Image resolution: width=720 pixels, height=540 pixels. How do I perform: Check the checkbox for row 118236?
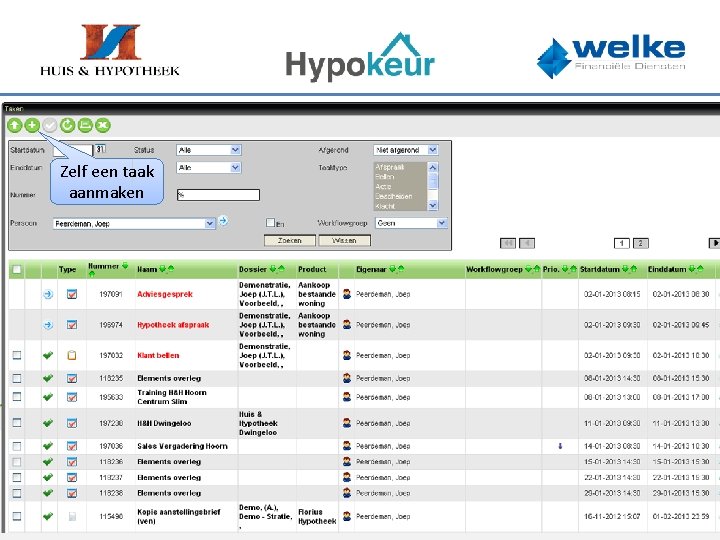point(17,461)
